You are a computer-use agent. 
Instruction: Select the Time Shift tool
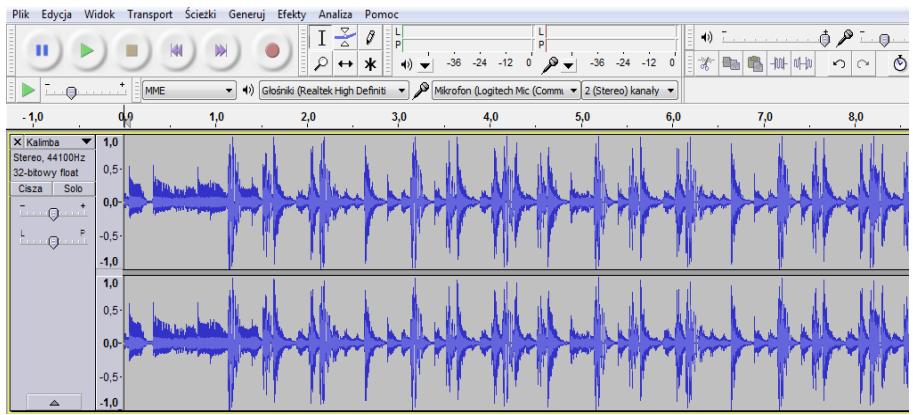pos(345,63)
